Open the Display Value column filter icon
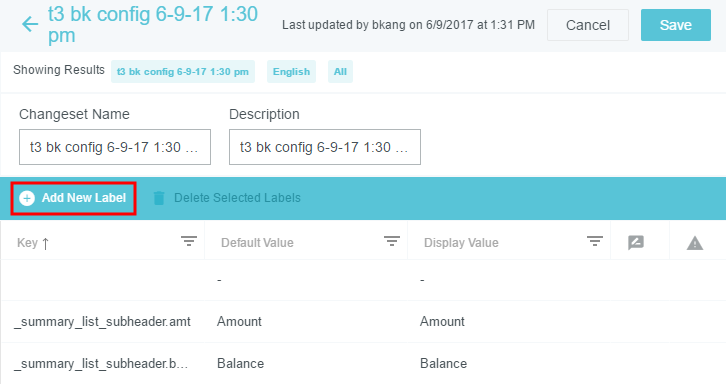 click(x=595, y=241)
